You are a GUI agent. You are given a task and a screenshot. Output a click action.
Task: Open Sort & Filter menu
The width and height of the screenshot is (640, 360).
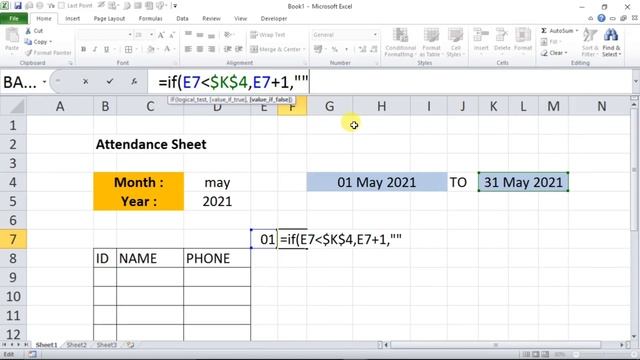589,42
